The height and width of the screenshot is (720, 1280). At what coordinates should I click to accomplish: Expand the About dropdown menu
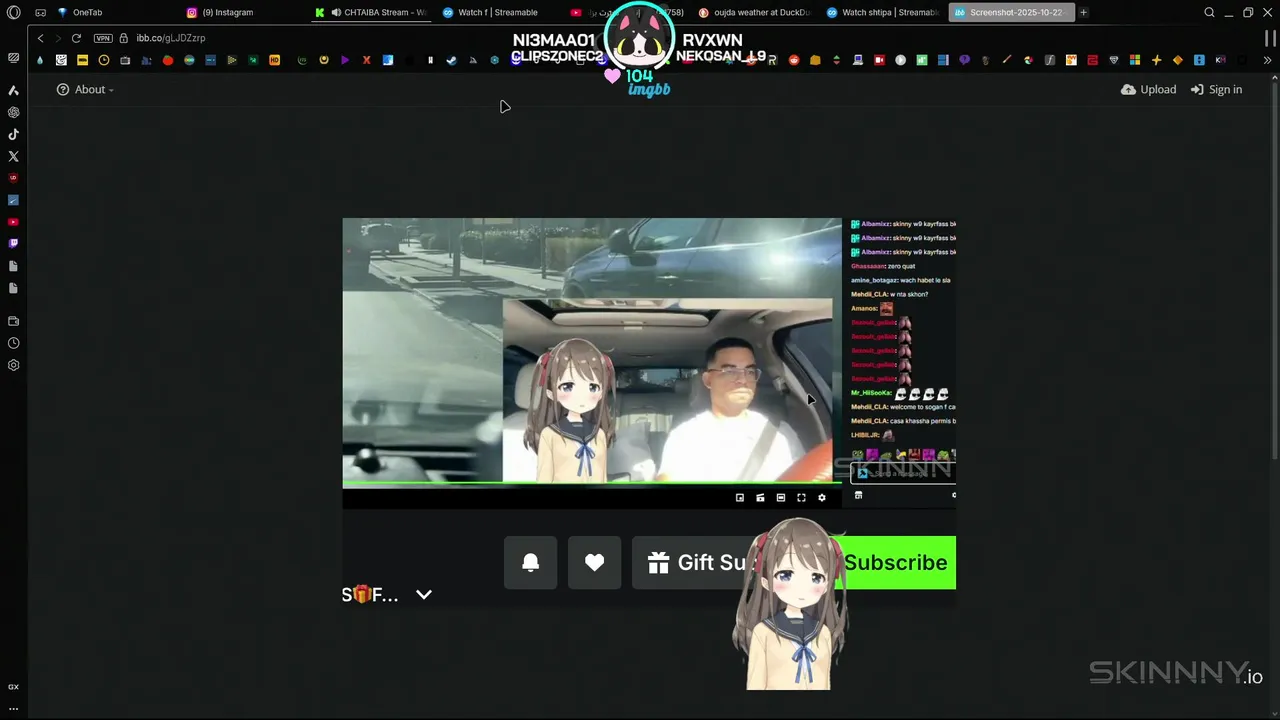point(85,89)
